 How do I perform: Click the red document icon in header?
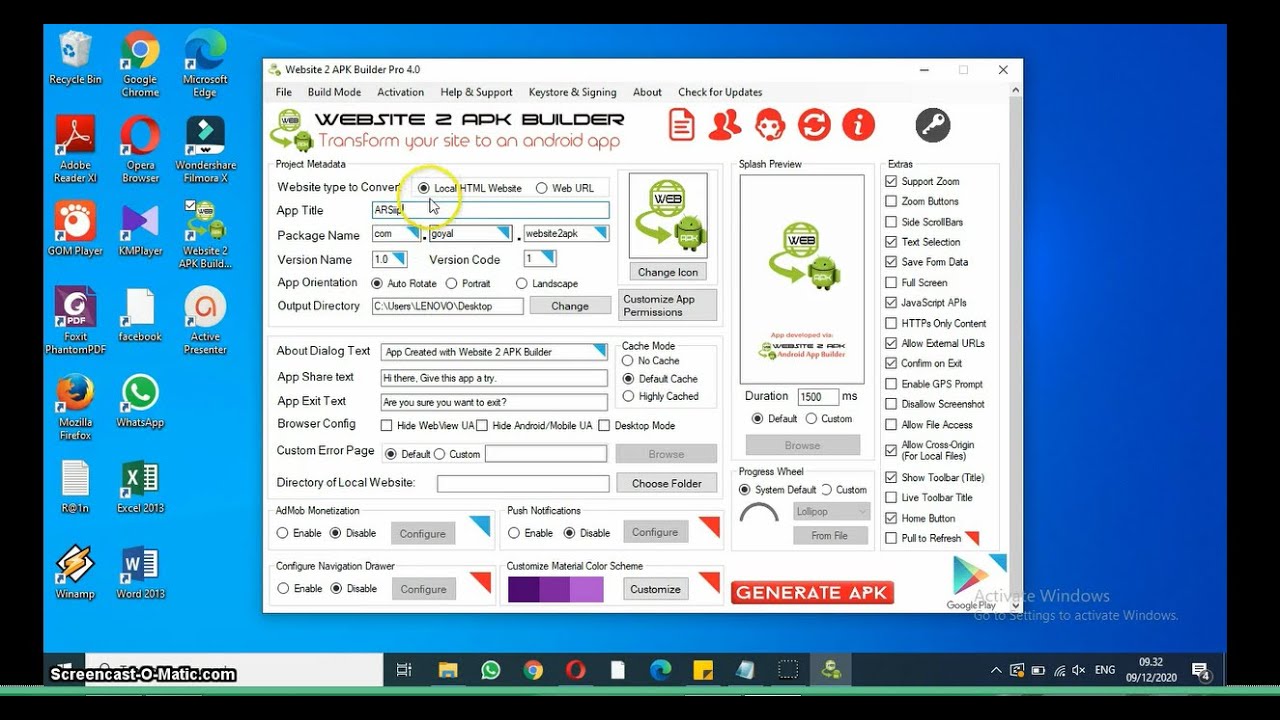pos(682,124)
